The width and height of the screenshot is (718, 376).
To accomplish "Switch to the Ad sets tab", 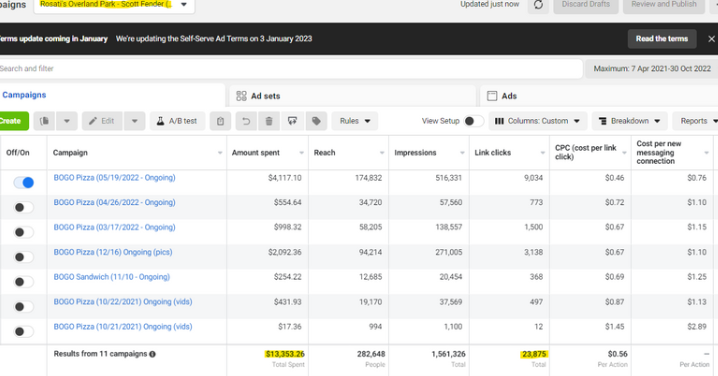I will [258, 96].
